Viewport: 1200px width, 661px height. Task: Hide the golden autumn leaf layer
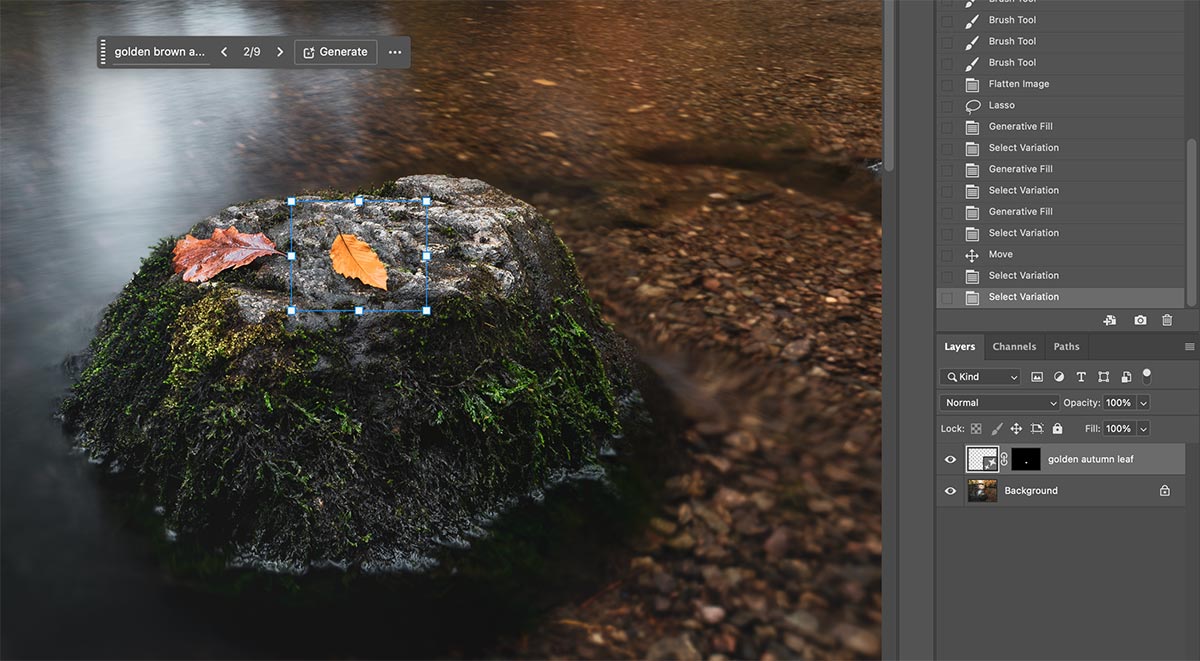(951, 460)
